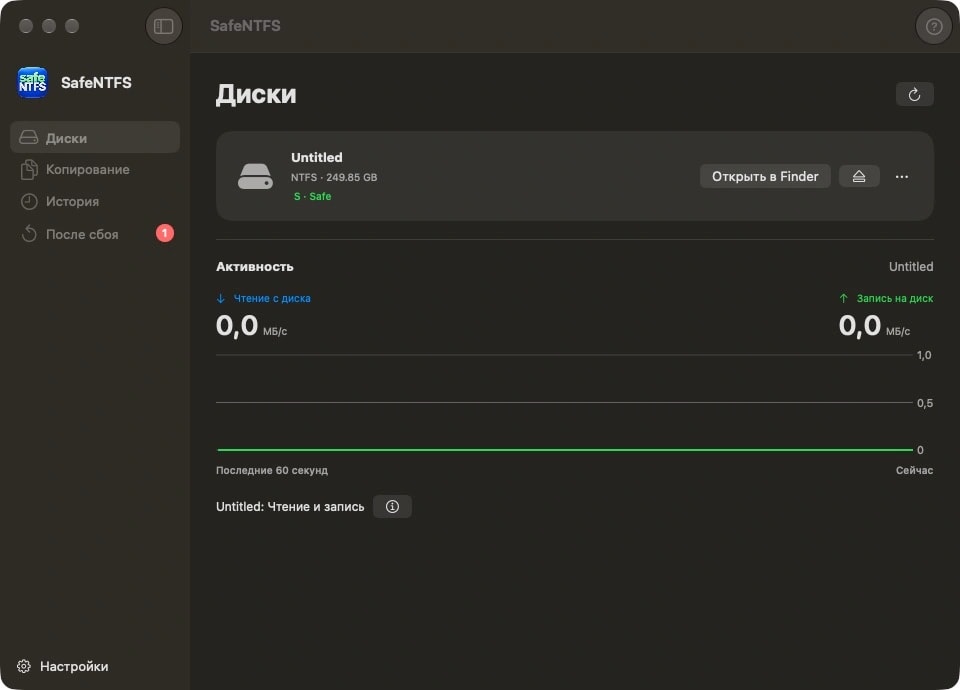Click Untitled: Чтение и запись text
Image resolution: width=960 pixels, height=690 pixels.
[290, 507]
